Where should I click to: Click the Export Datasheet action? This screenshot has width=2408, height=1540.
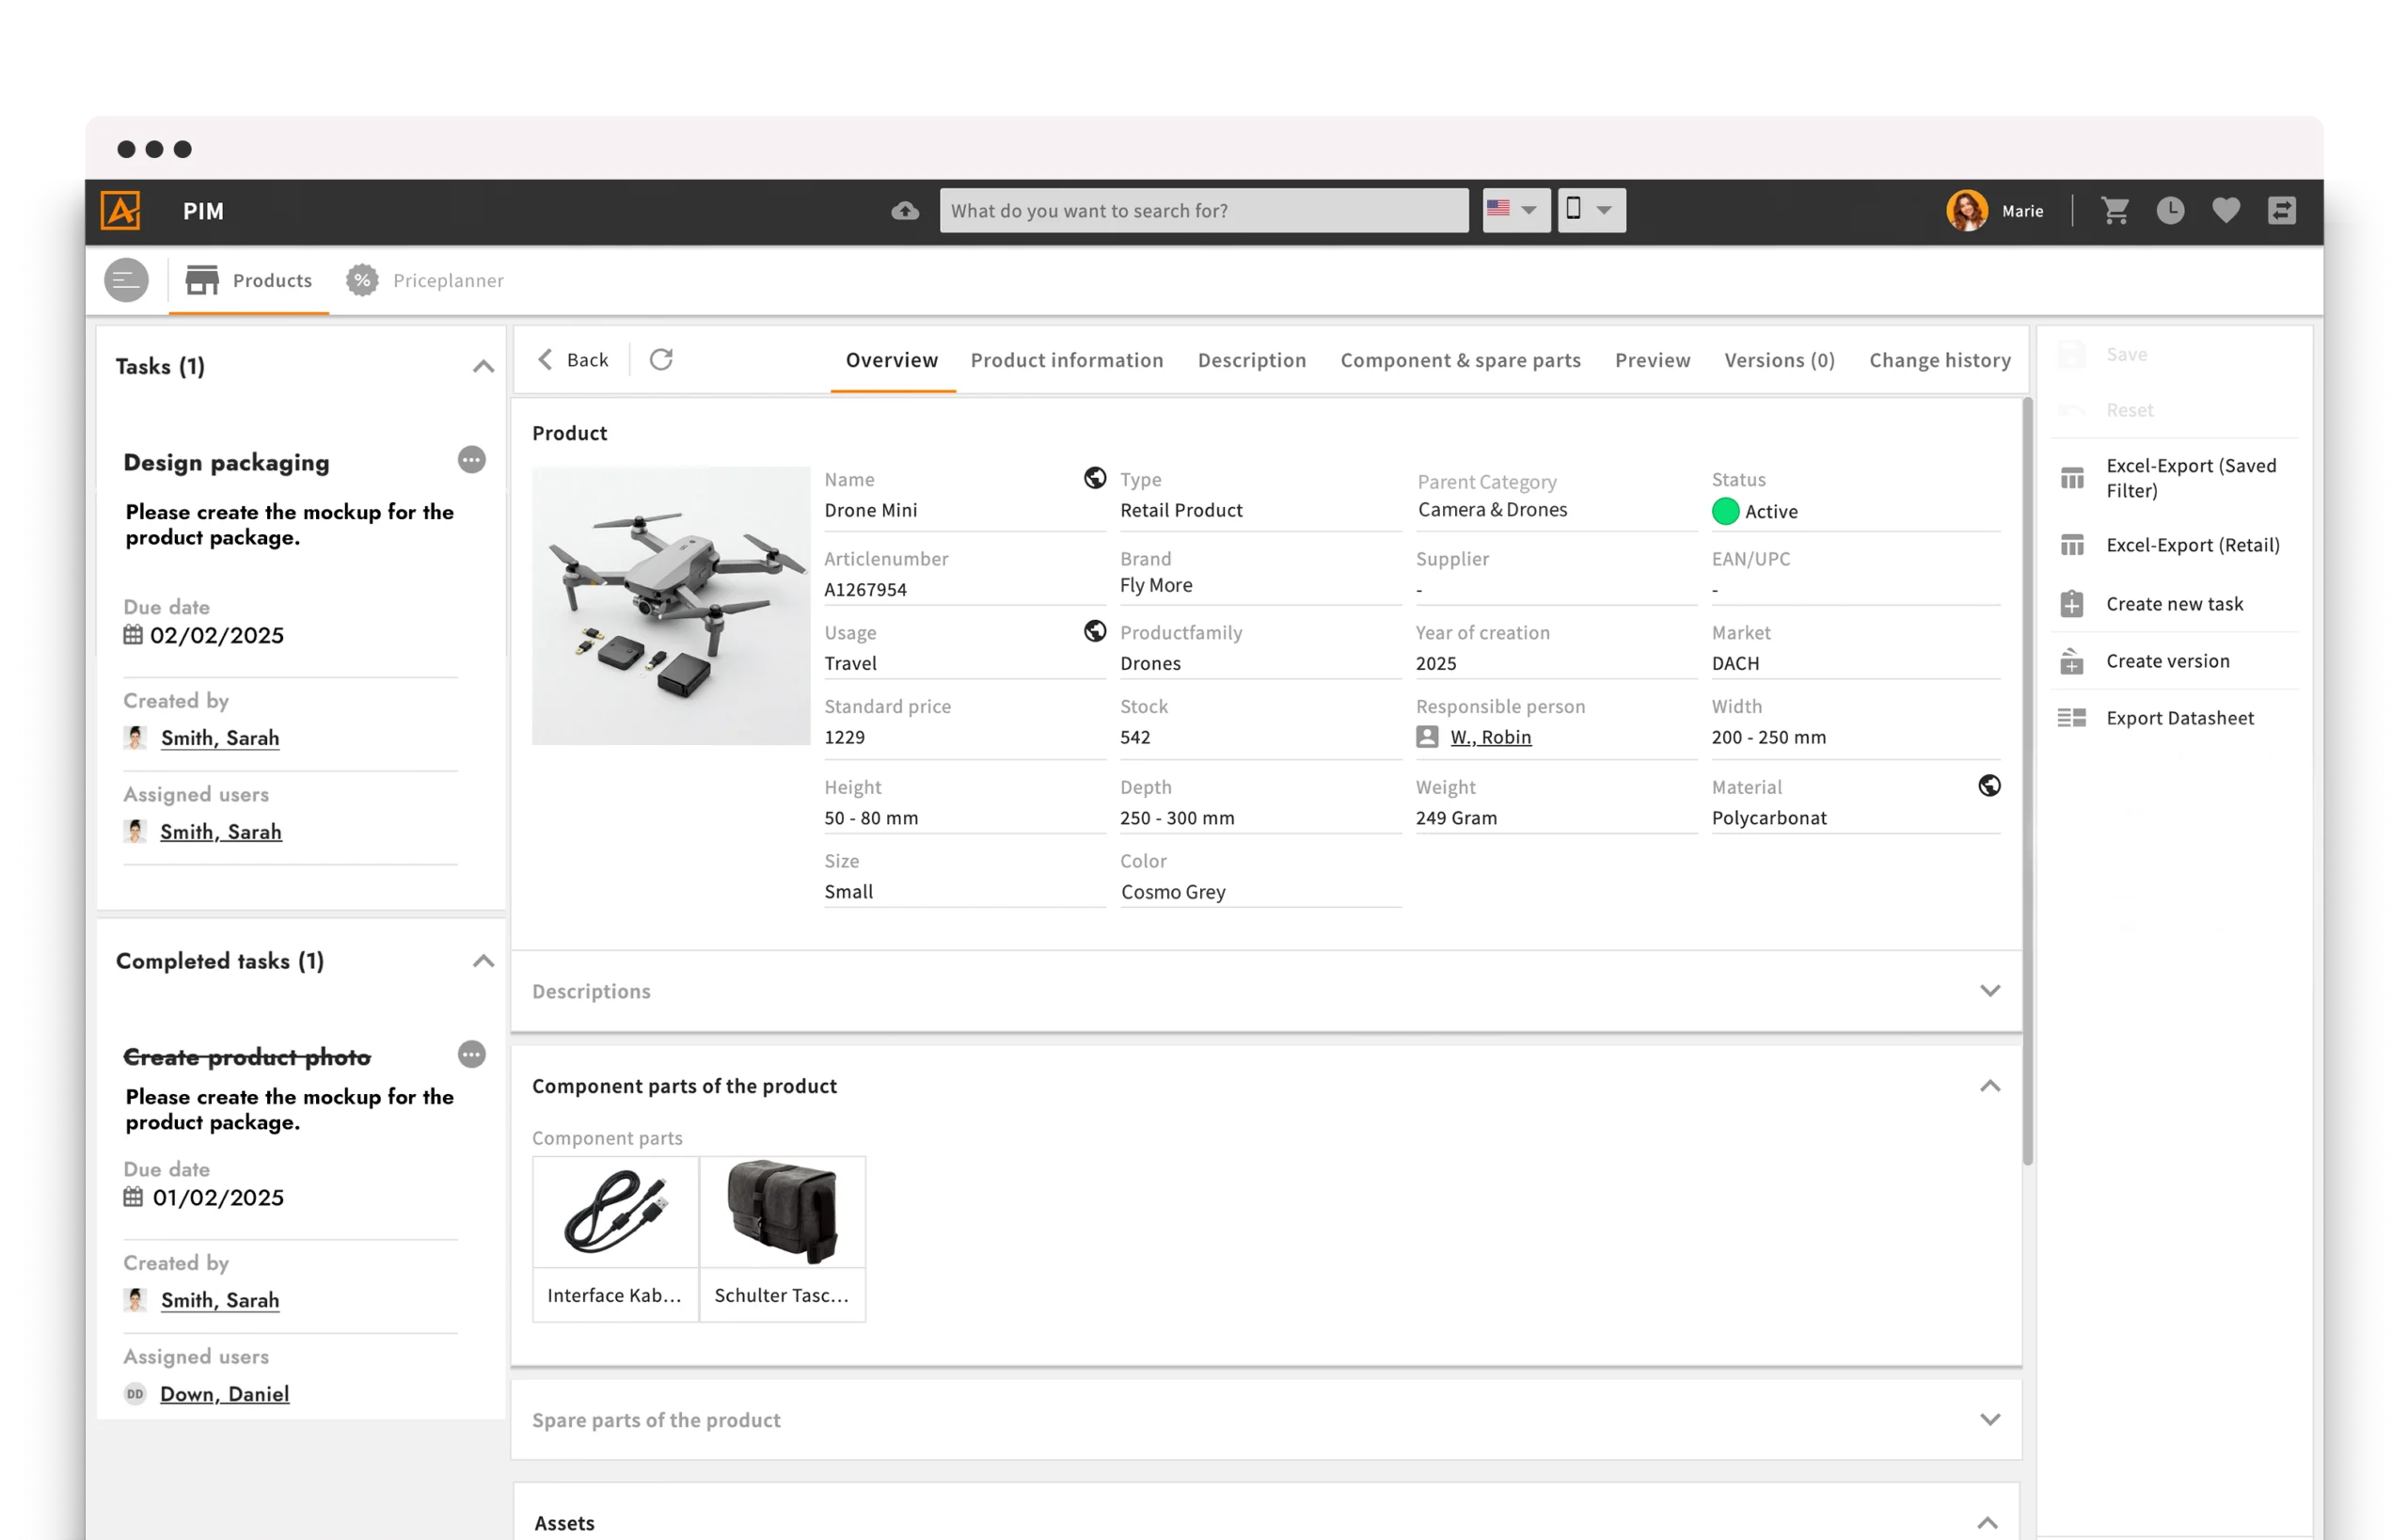coord(2180,718)
